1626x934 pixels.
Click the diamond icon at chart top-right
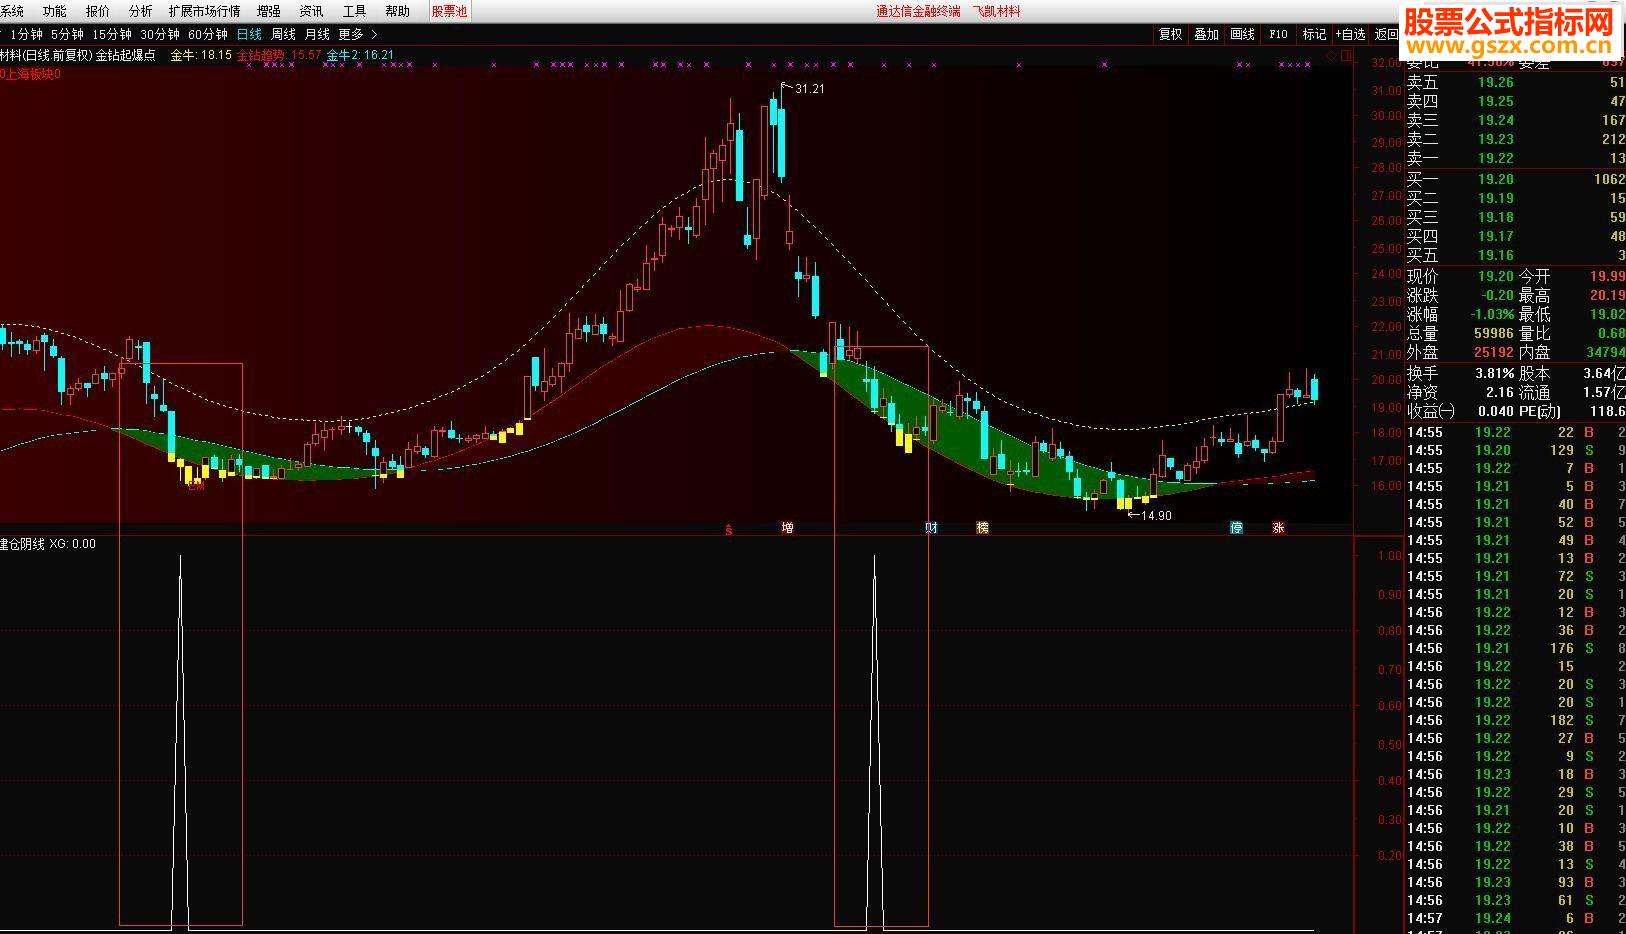coord(1331,56)
